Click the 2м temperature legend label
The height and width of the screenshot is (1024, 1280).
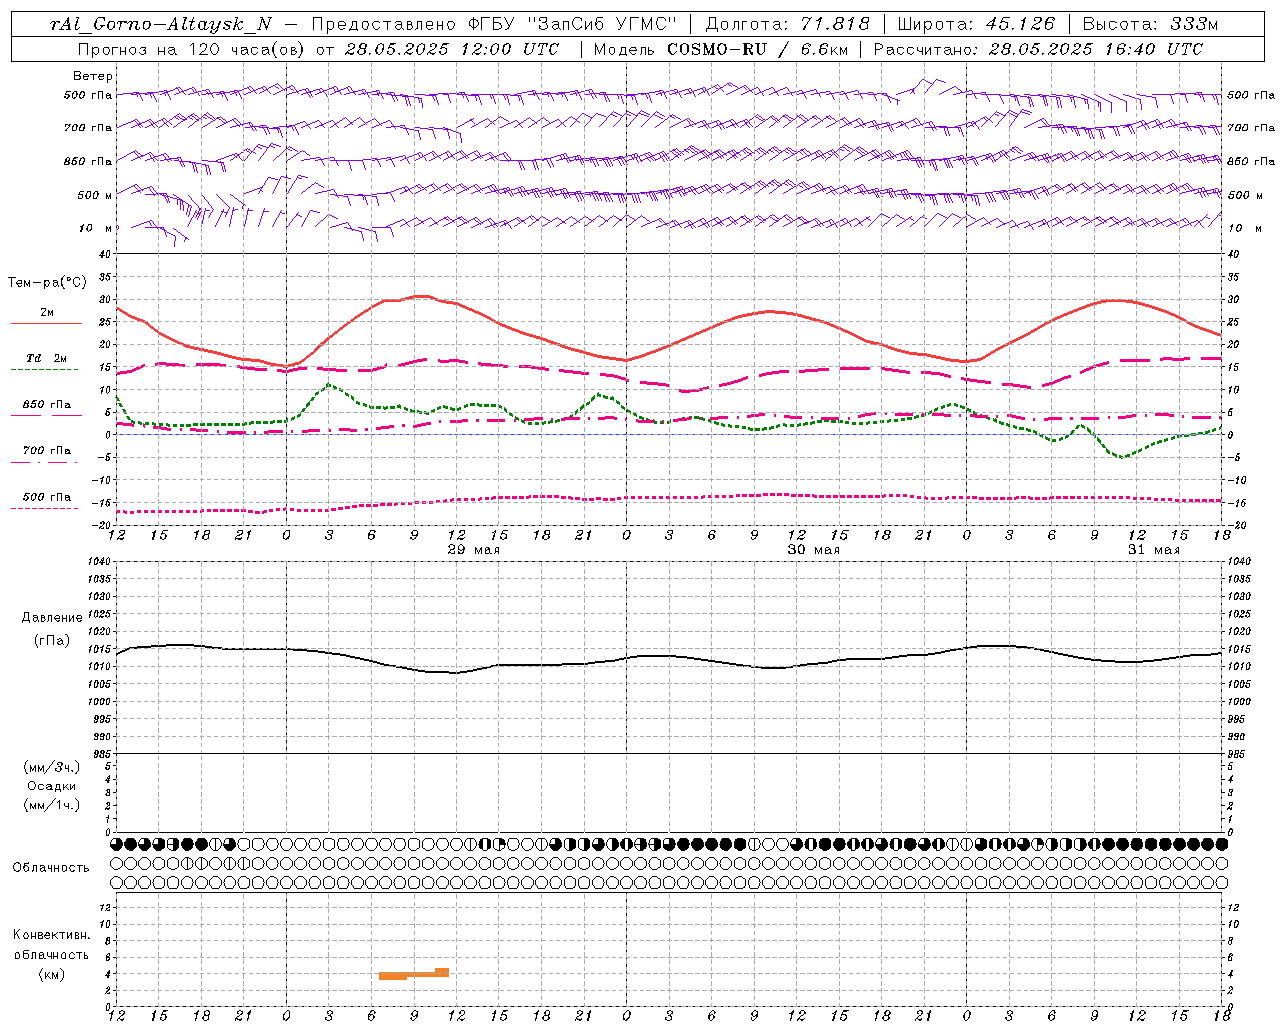[47, 313]
